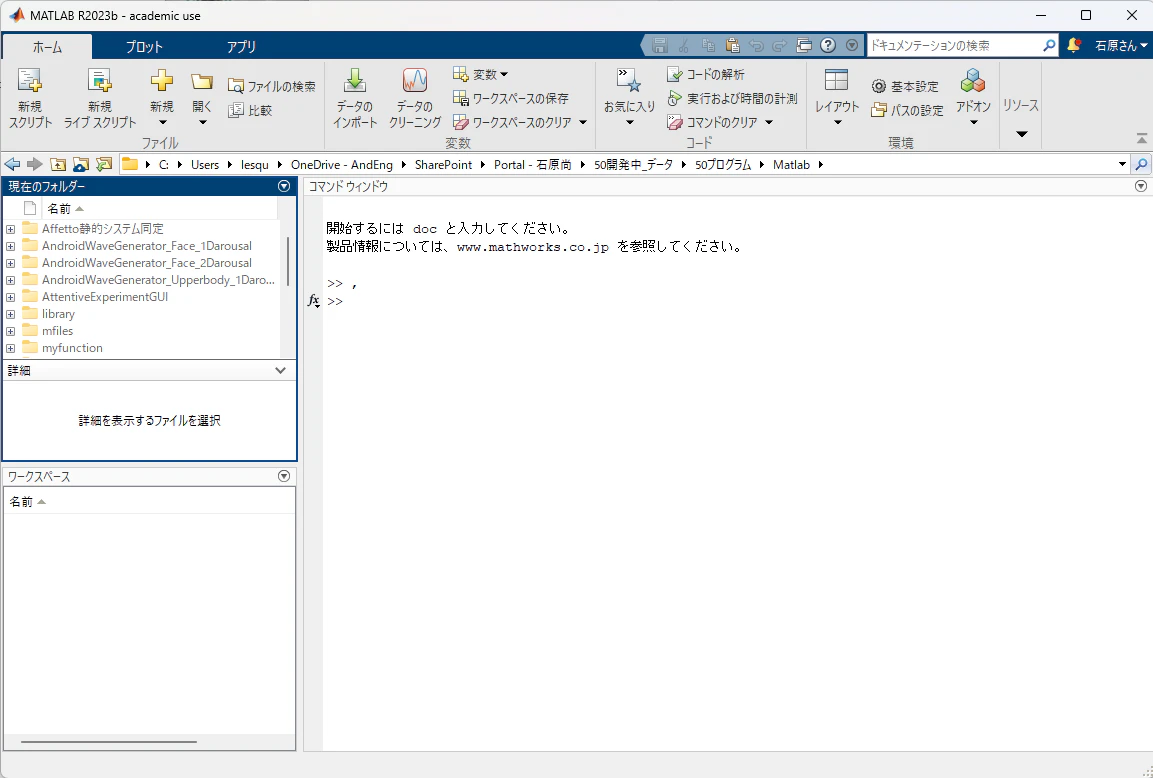Click ワークスペースの保存 save workspace
1153x778 pixels.
click(511, 98)
